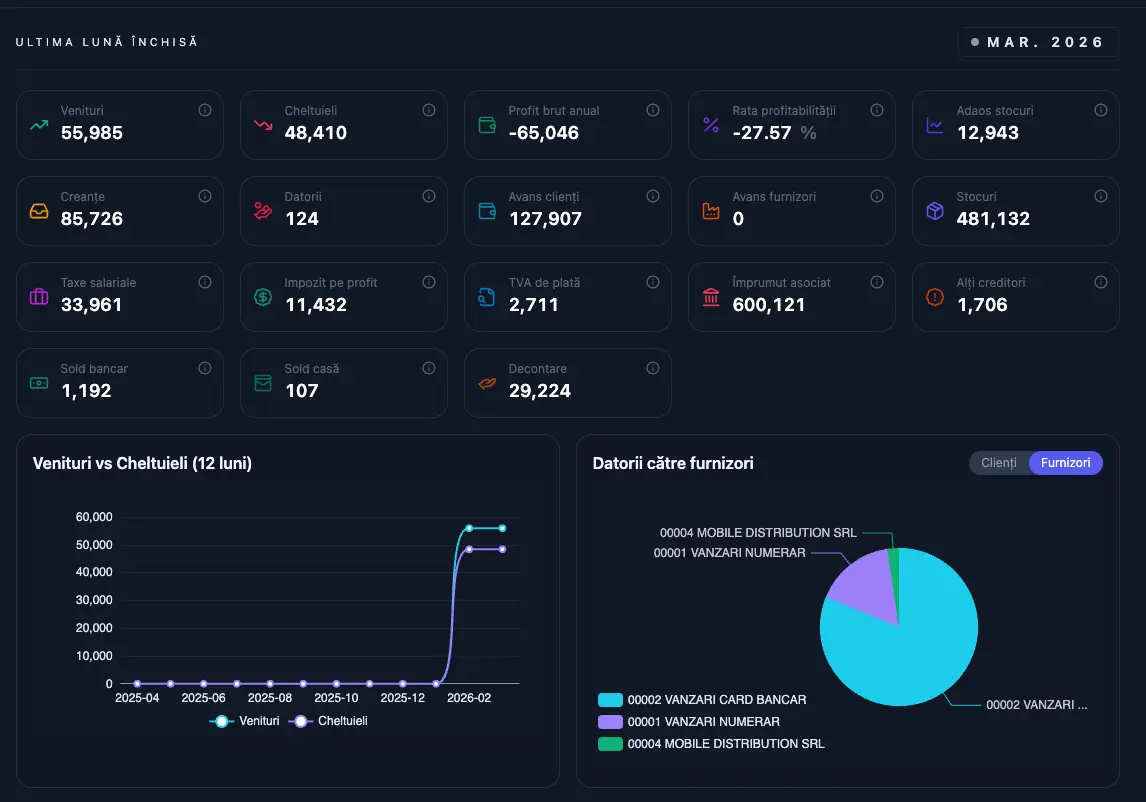1146x802 pixels.
Task: Open info tooltip on Stocuri card
Action: (1101, 196)
